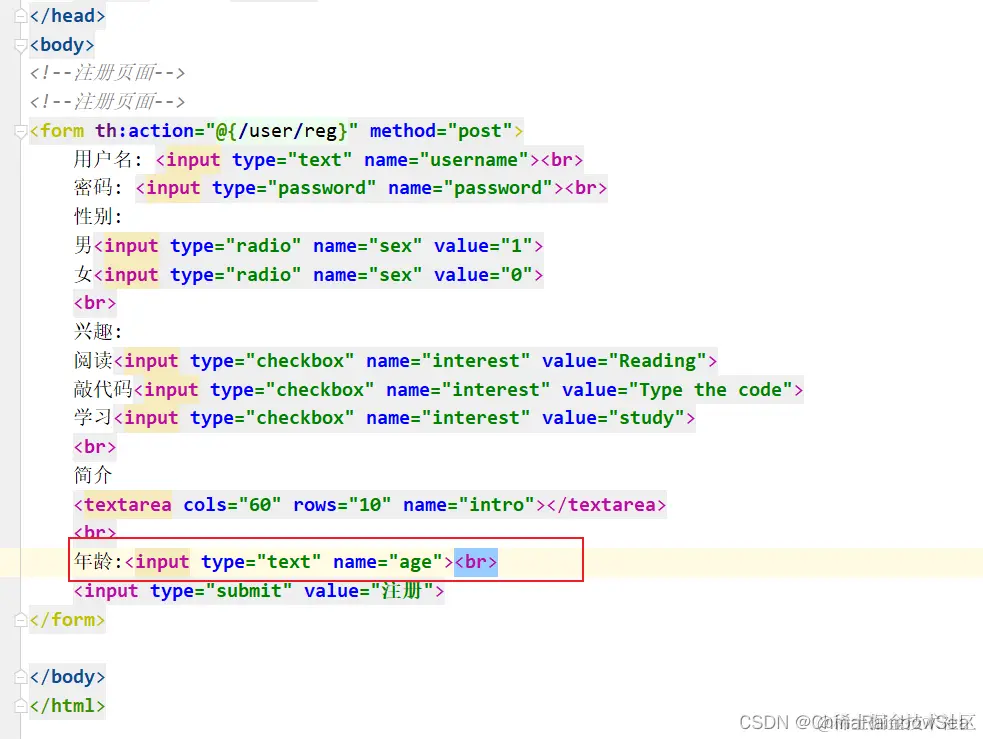Image resolution: width=983 pixels, height=739 pixels.
Task: Click the name="age" attribute
Action: [388, 562]
